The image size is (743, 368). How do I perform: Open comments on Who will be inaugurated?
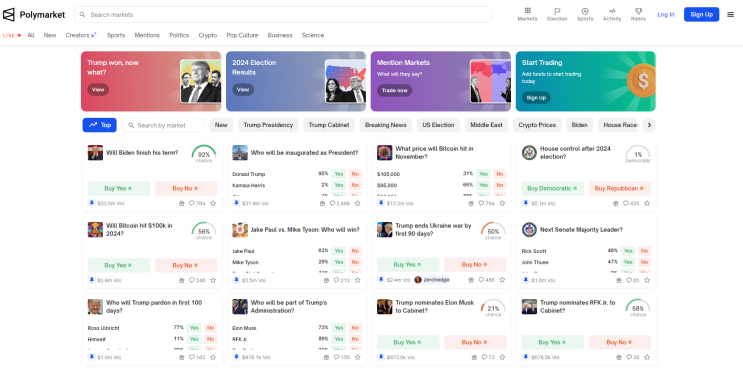click(x=339, y=203)
